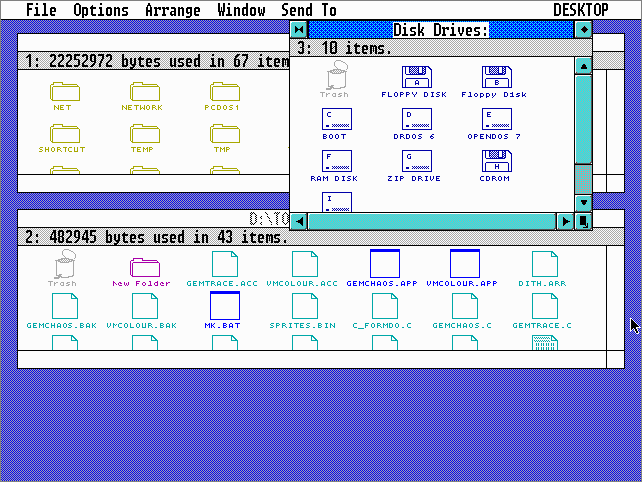Click the Disk Drives scroll down arrow
Screen dimensions: 642x482
583,200
